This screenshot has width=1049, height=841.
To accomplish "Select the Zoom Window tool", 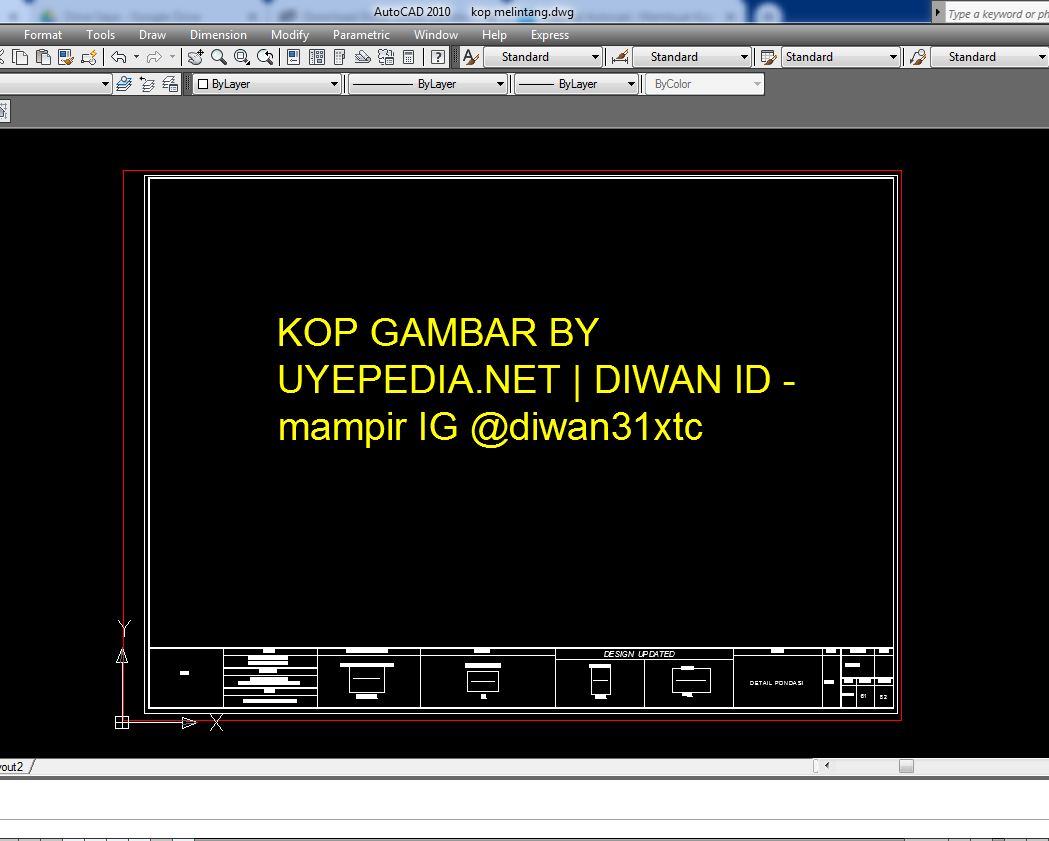I will [x=242, y=57].
